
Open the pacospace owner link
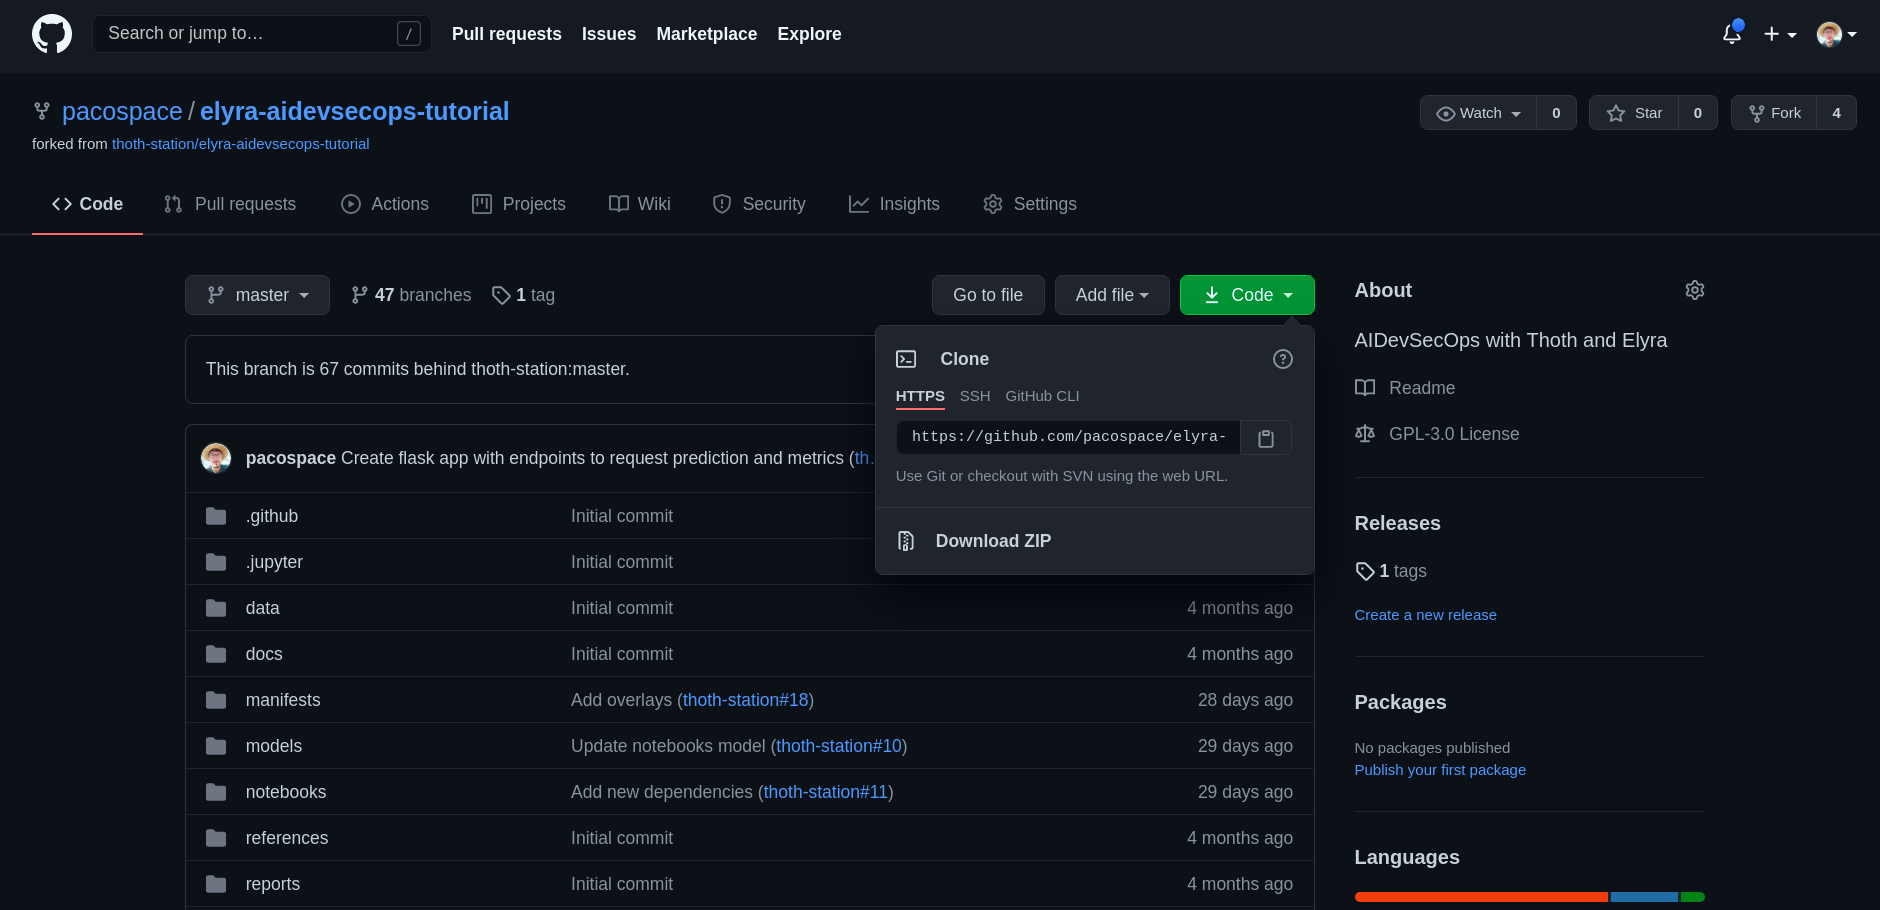click(x=122, y=111)
